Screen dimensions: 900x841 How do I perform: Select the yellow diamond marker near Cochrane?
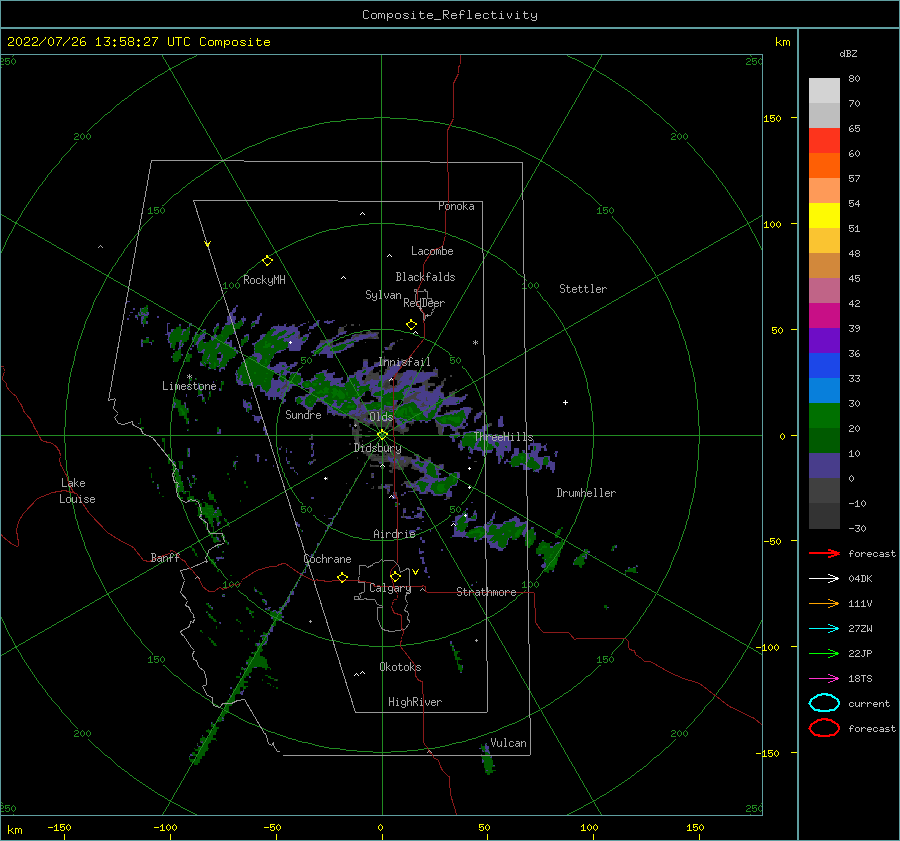coord(343,577)
